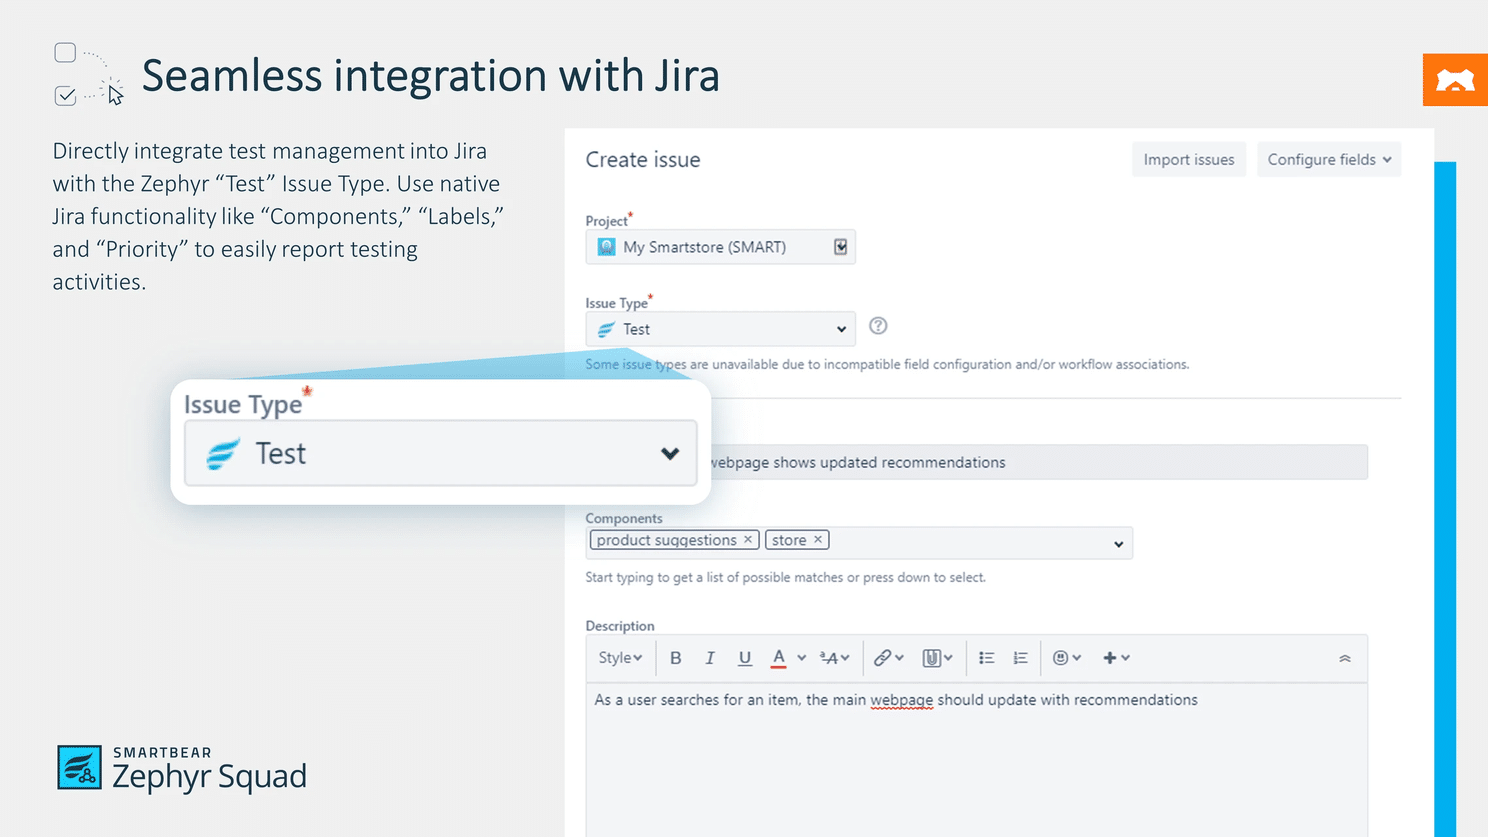Apply italic formatting in description editor
This screenshot has width=1488, height=837.
(x=710, y=658)
